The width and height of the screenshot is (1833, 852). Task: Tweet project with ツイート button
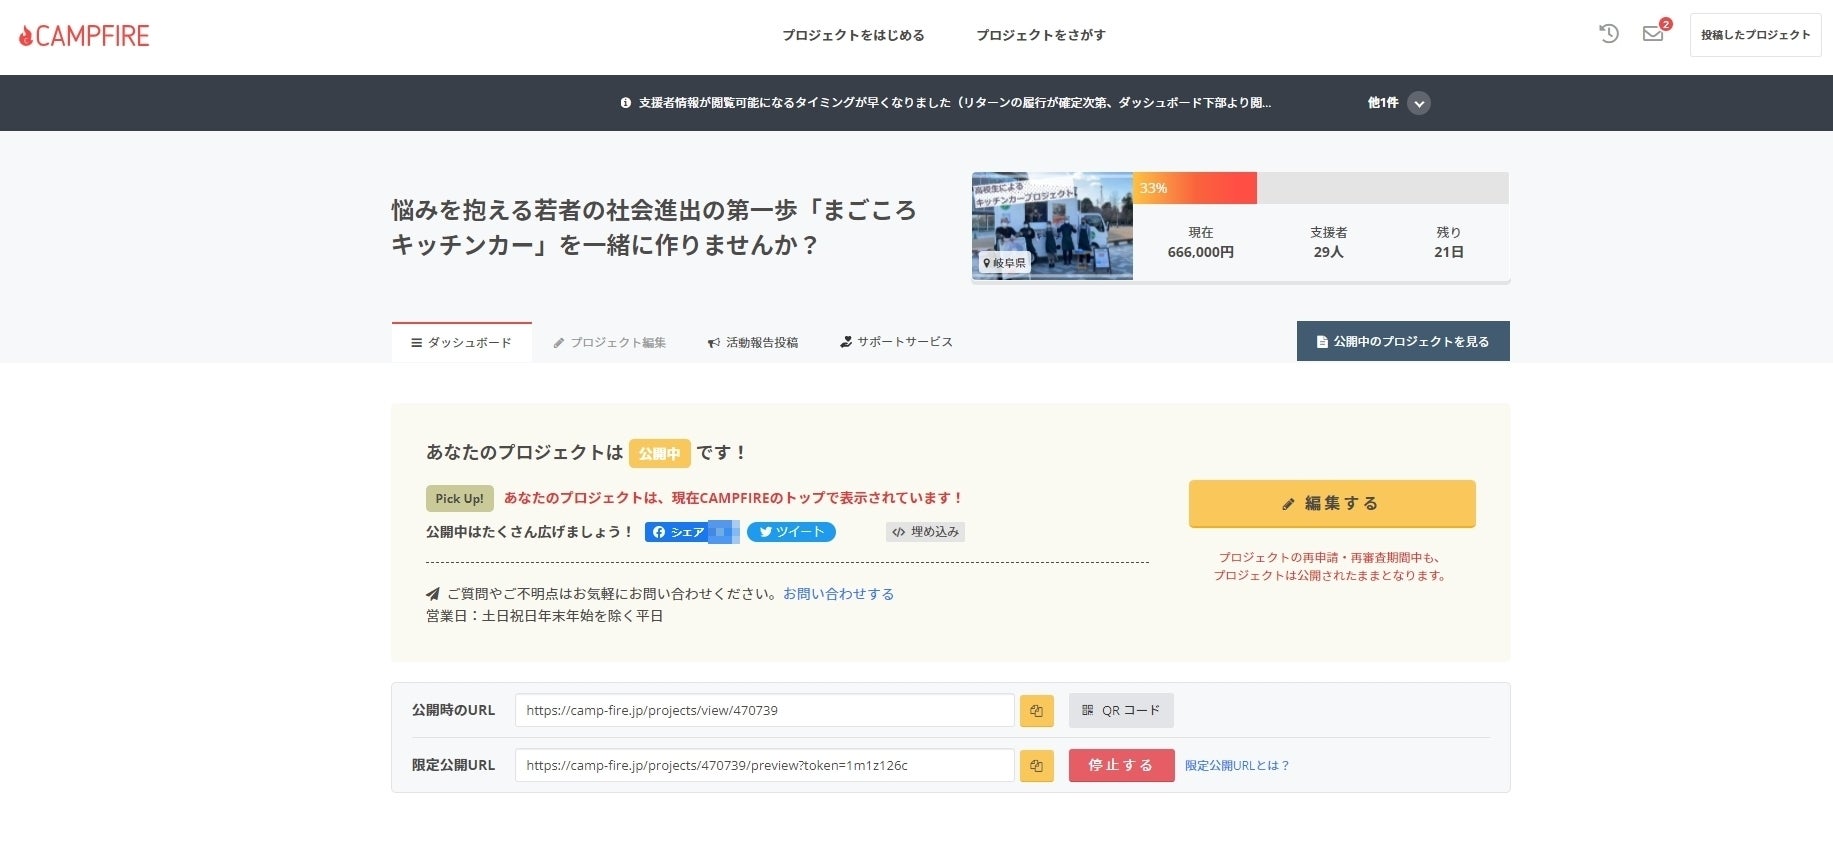pos(791,532)
